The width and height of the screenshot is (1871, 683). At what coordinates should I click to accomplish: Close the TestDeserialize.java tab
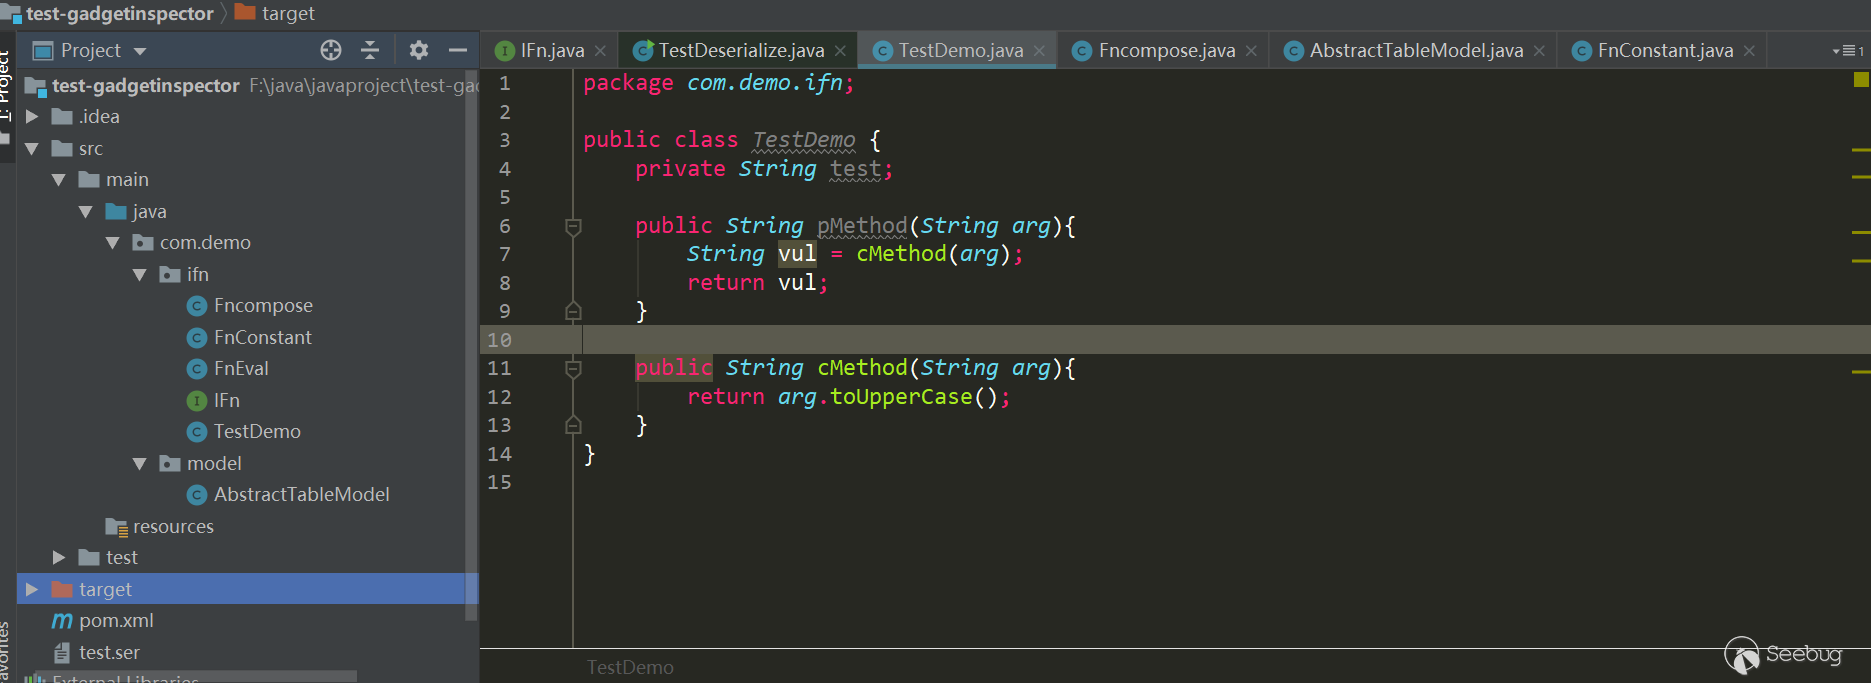[840, 51]
